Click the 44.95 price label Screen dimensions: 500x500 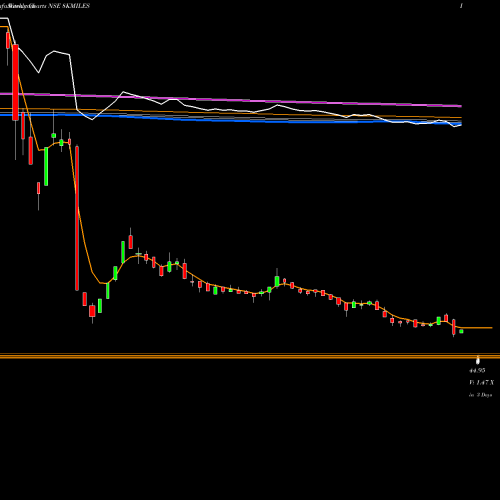click(477, 370)
